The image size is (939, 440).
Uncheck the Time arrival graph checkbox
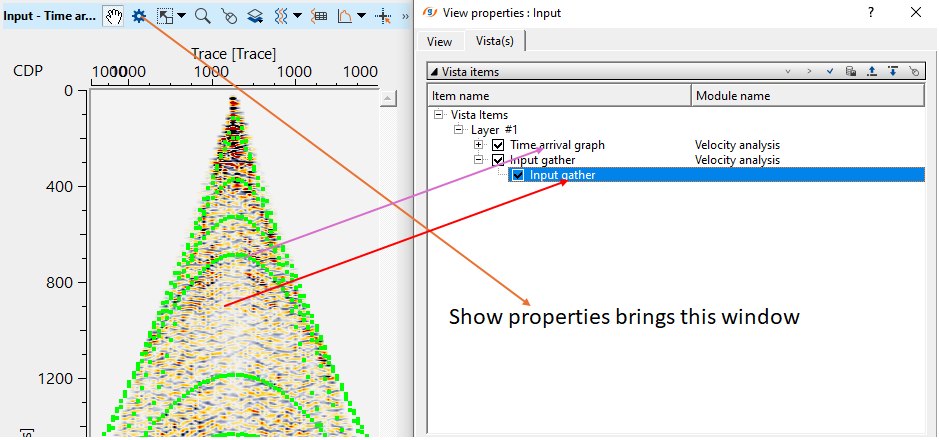pos(498,145)
